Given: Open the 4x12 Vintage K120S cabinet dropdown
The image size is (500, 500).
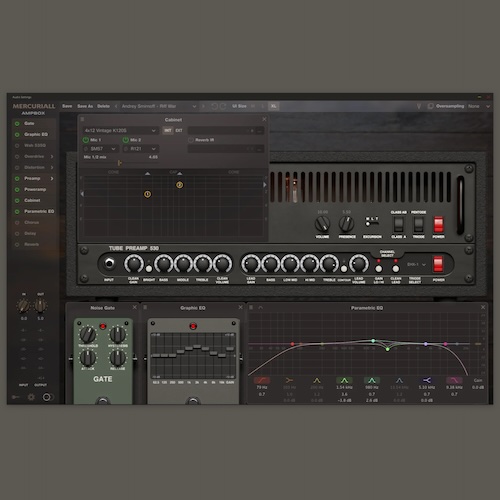Looking at the screenshot, I should point(120,131).
